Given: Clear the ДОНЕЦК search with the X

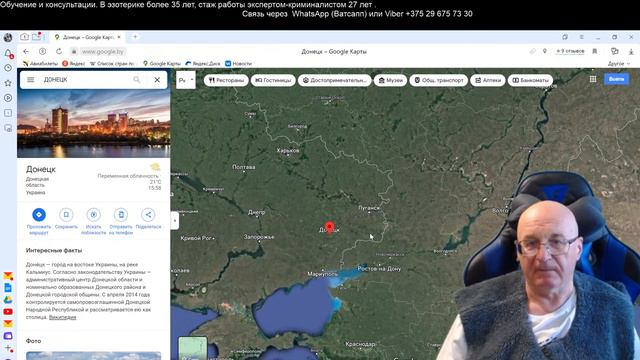Looking at the screenshot, I should pos(157,80).
